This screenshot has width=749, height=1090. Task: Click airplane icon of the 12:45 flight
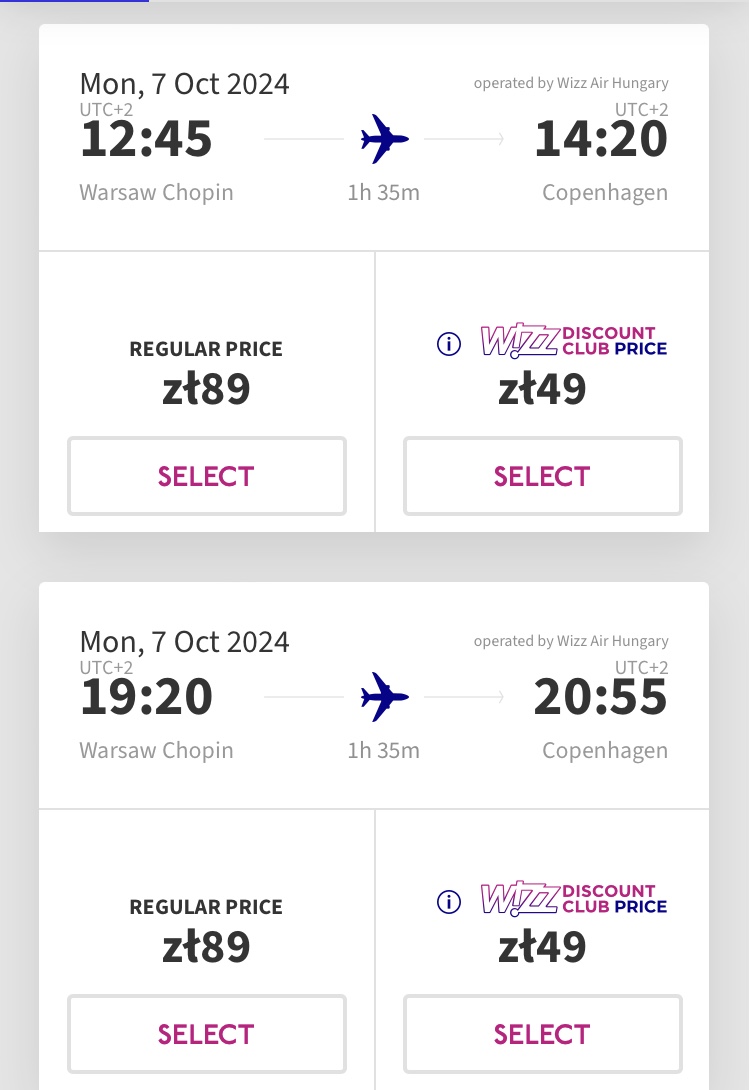pos(385,139)
